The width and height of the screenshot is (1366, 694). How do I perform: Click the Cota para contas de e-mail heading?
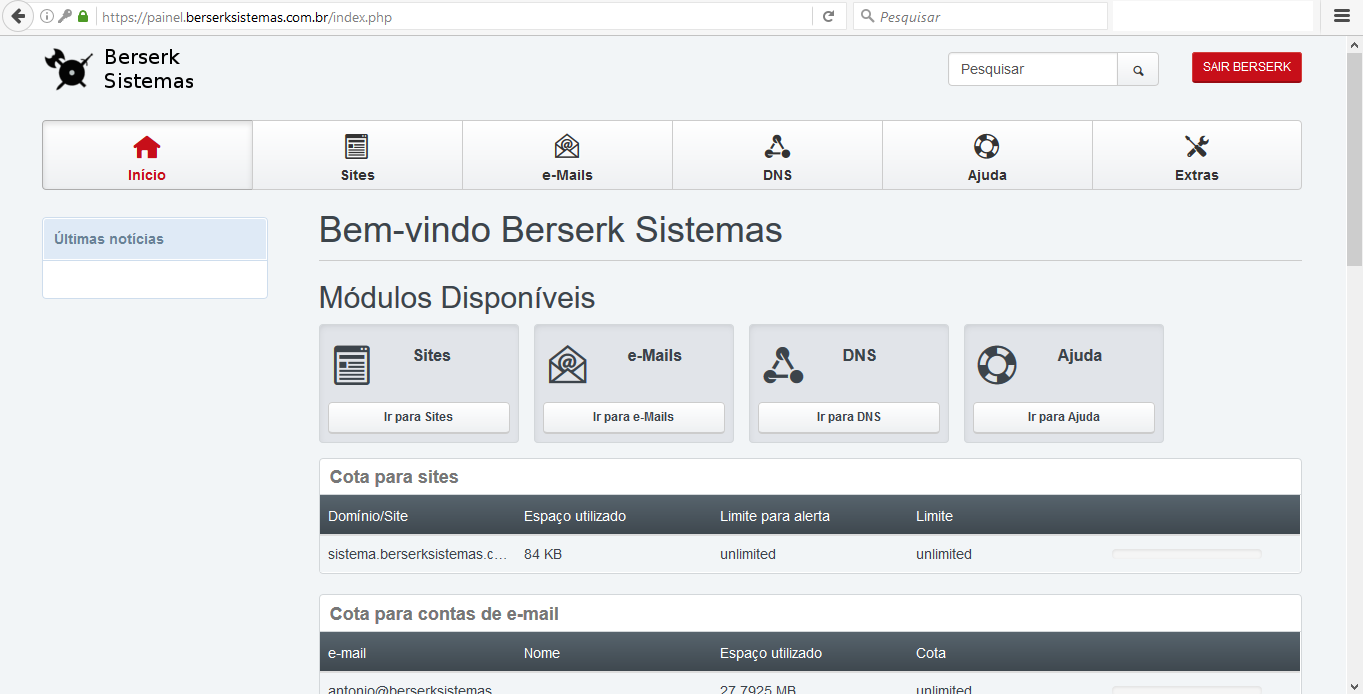click(x=444, y=614)
